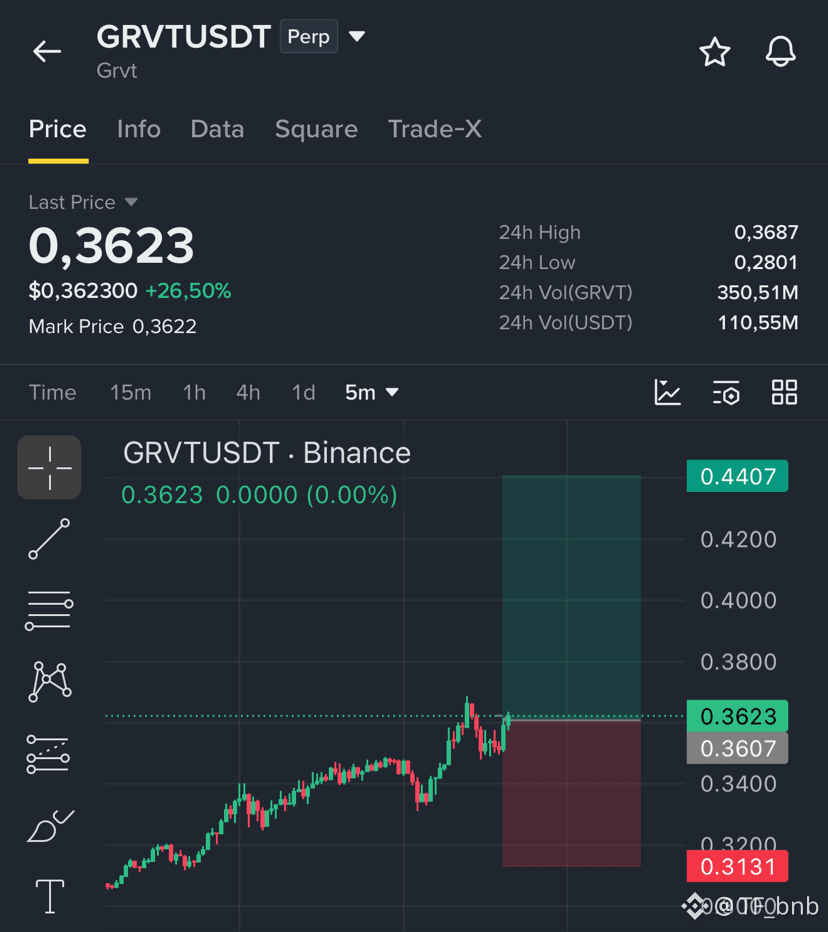Click the +26,50% change percentage
The width and height of the screenshot is (828, 932).
click(x=188, y=291)
